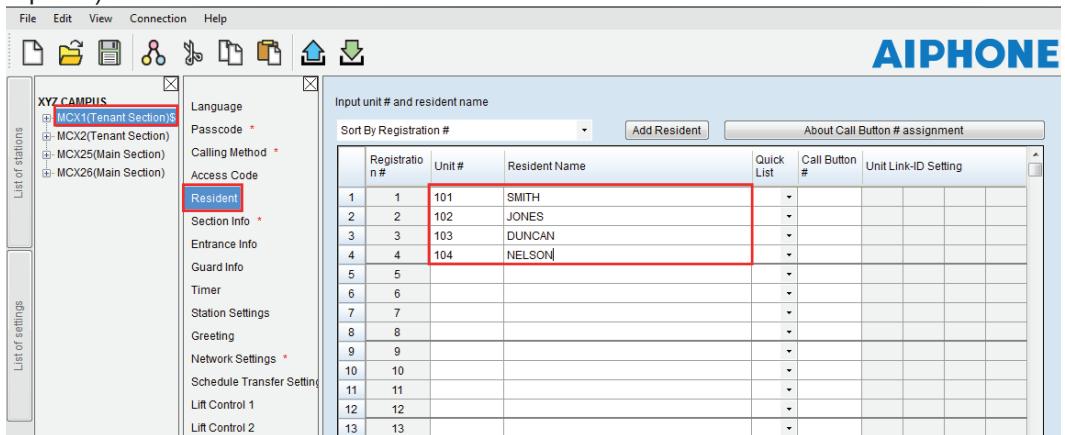Open Quick List dropdown in registration row 5
Viewport: 1065px width, 435px height.
(x=789, y=275)
